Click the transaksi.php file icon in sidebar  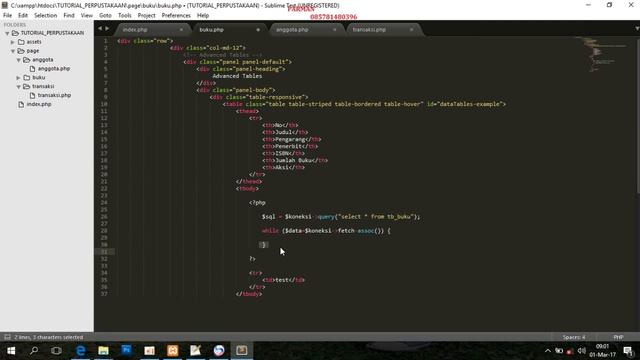click(x=32, y=95)
